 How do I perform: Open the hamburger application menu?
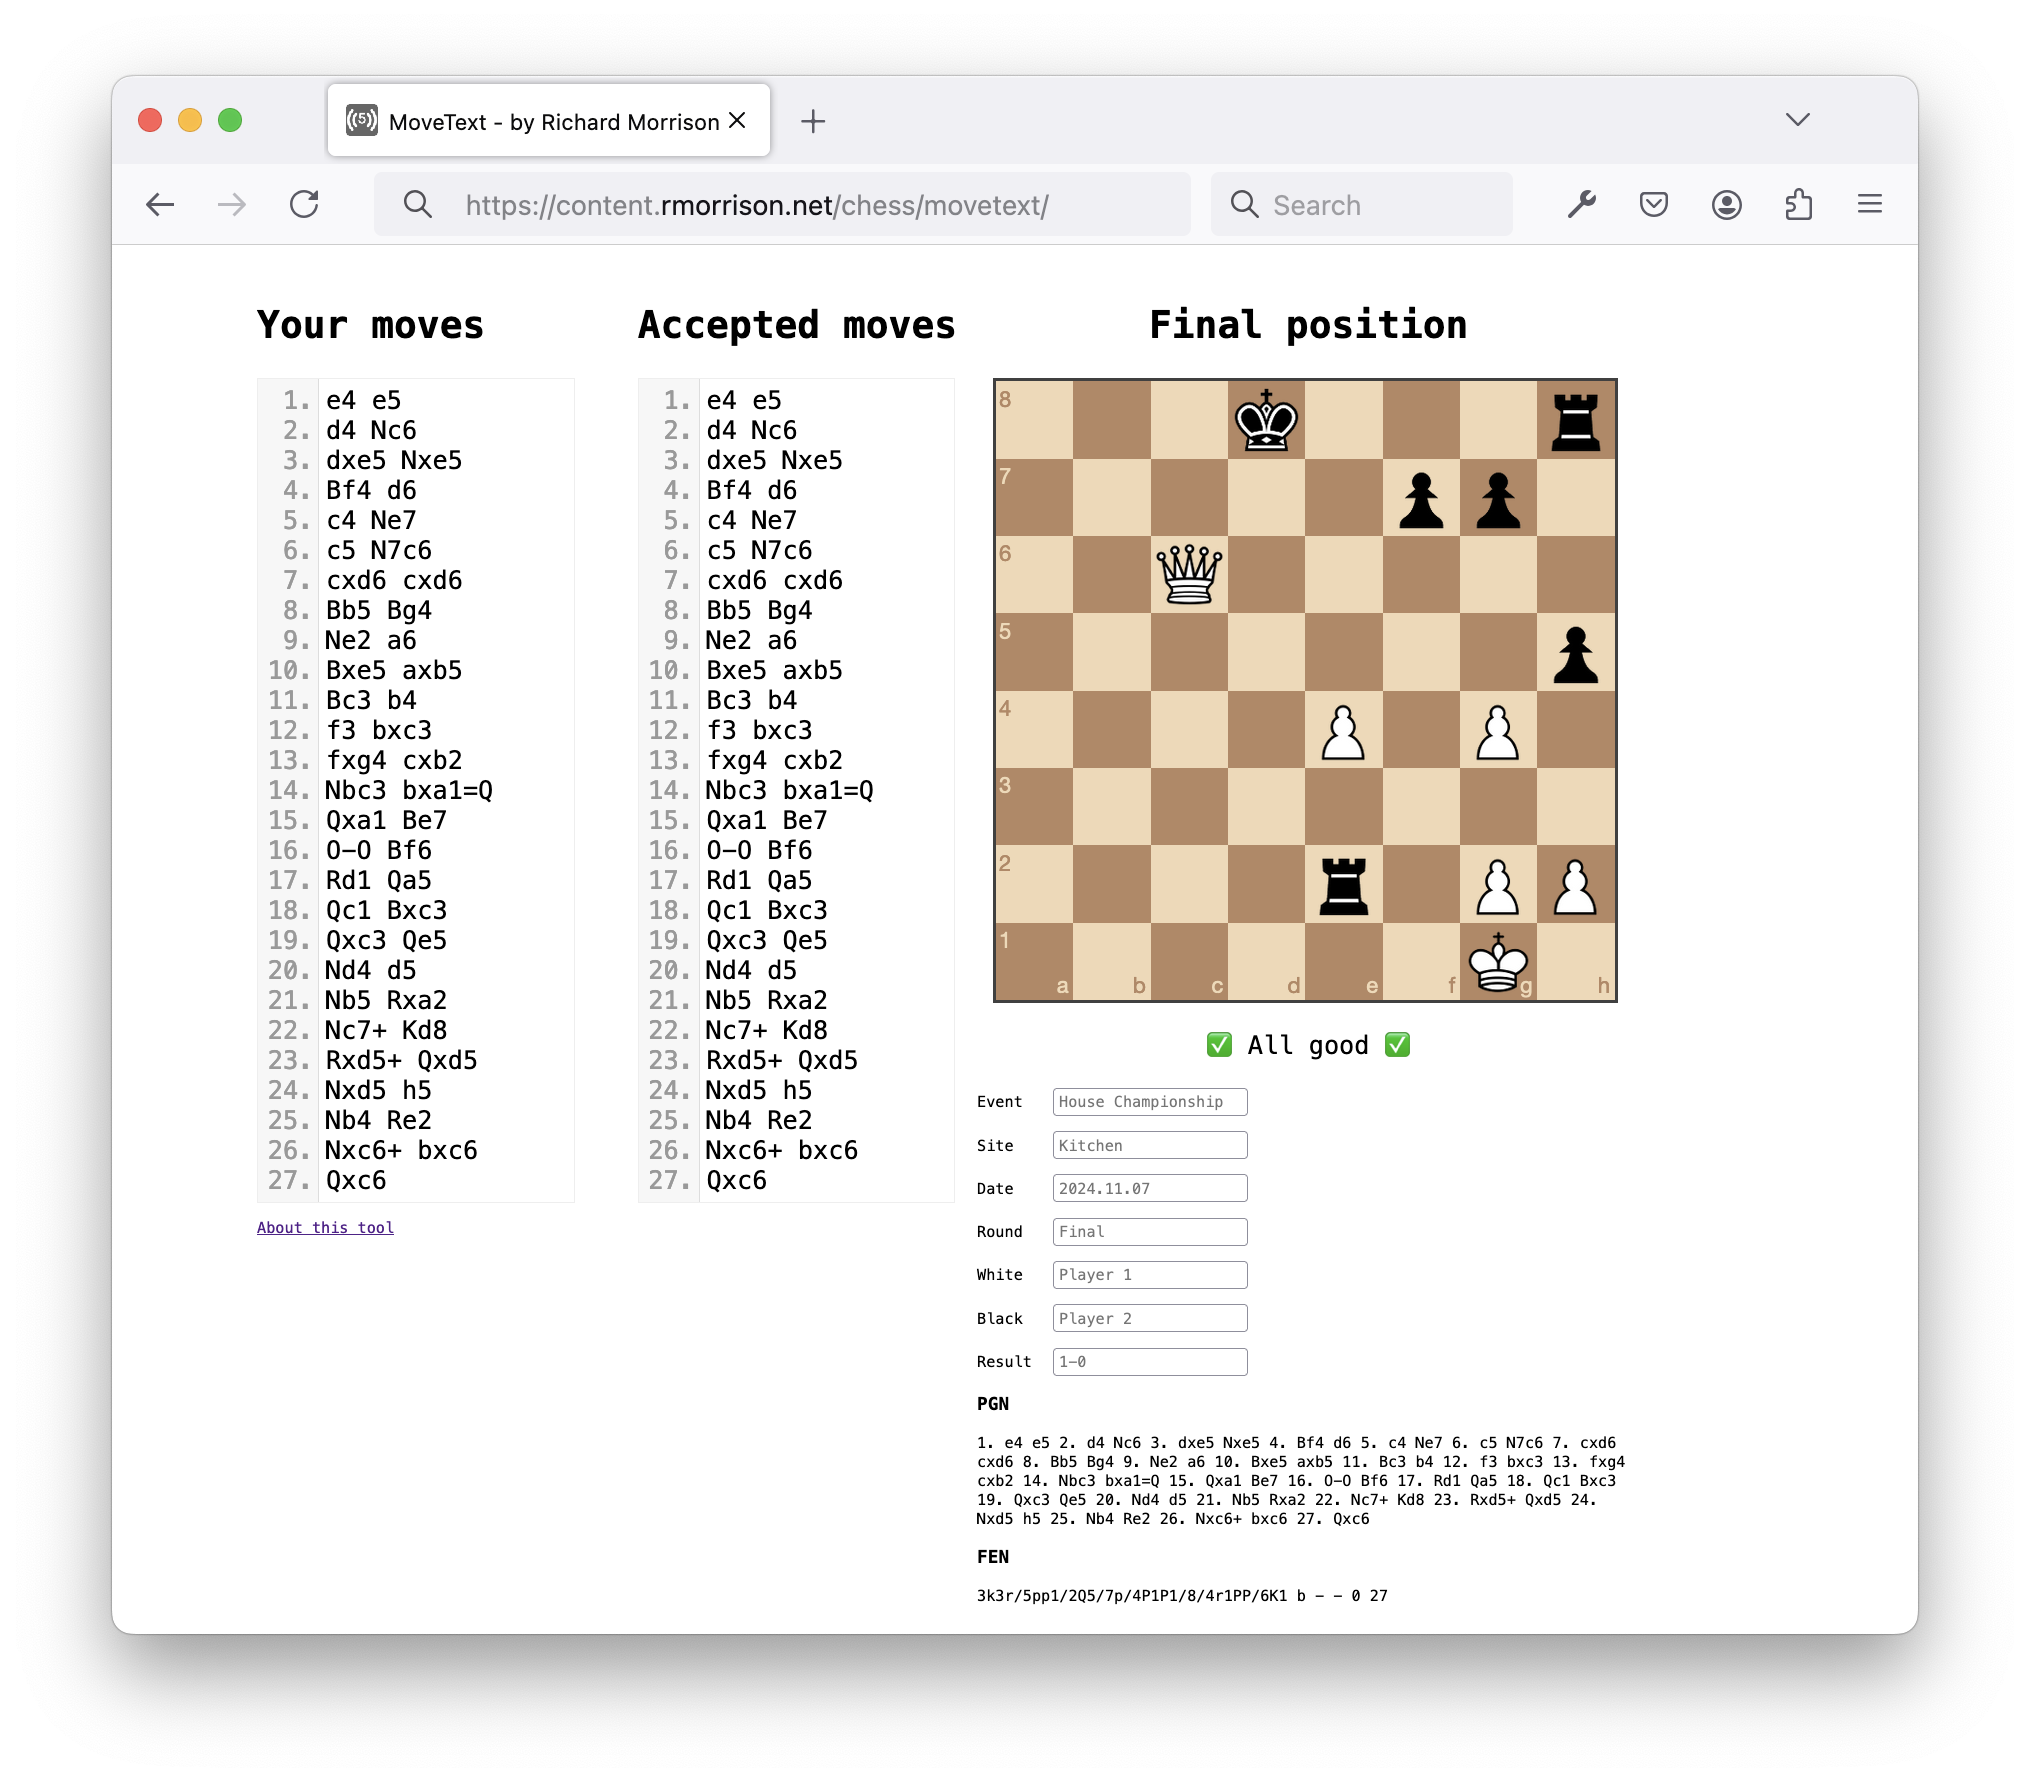[1870, 205]
